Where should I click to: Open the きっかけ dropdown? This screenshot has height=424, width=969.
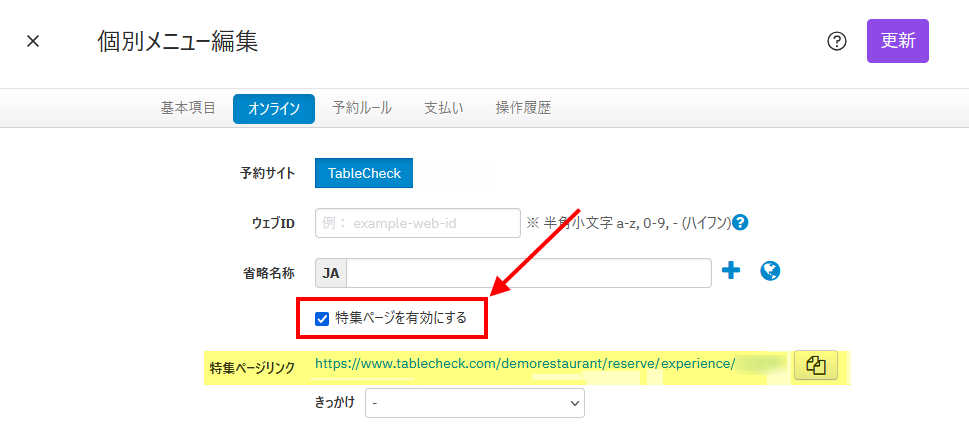point(475,403)
